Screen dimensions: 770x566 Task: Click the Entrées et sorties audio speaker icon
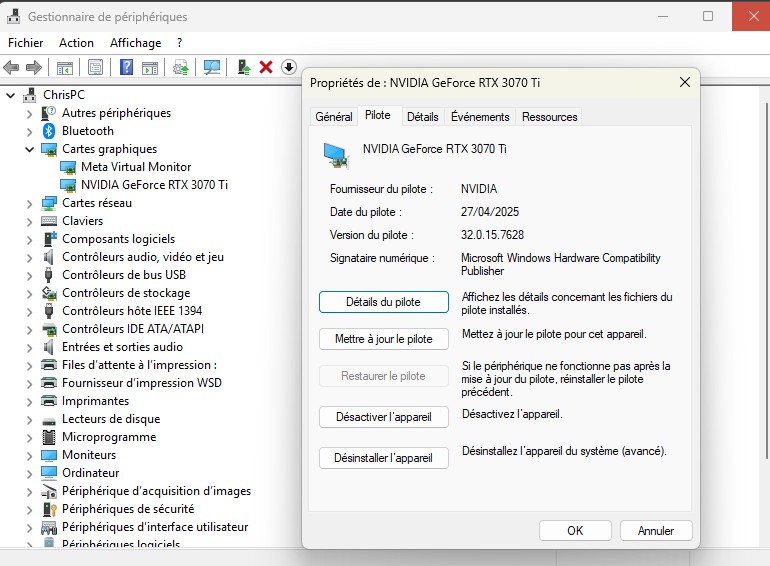pyautogui.click(x=48, y=347)
